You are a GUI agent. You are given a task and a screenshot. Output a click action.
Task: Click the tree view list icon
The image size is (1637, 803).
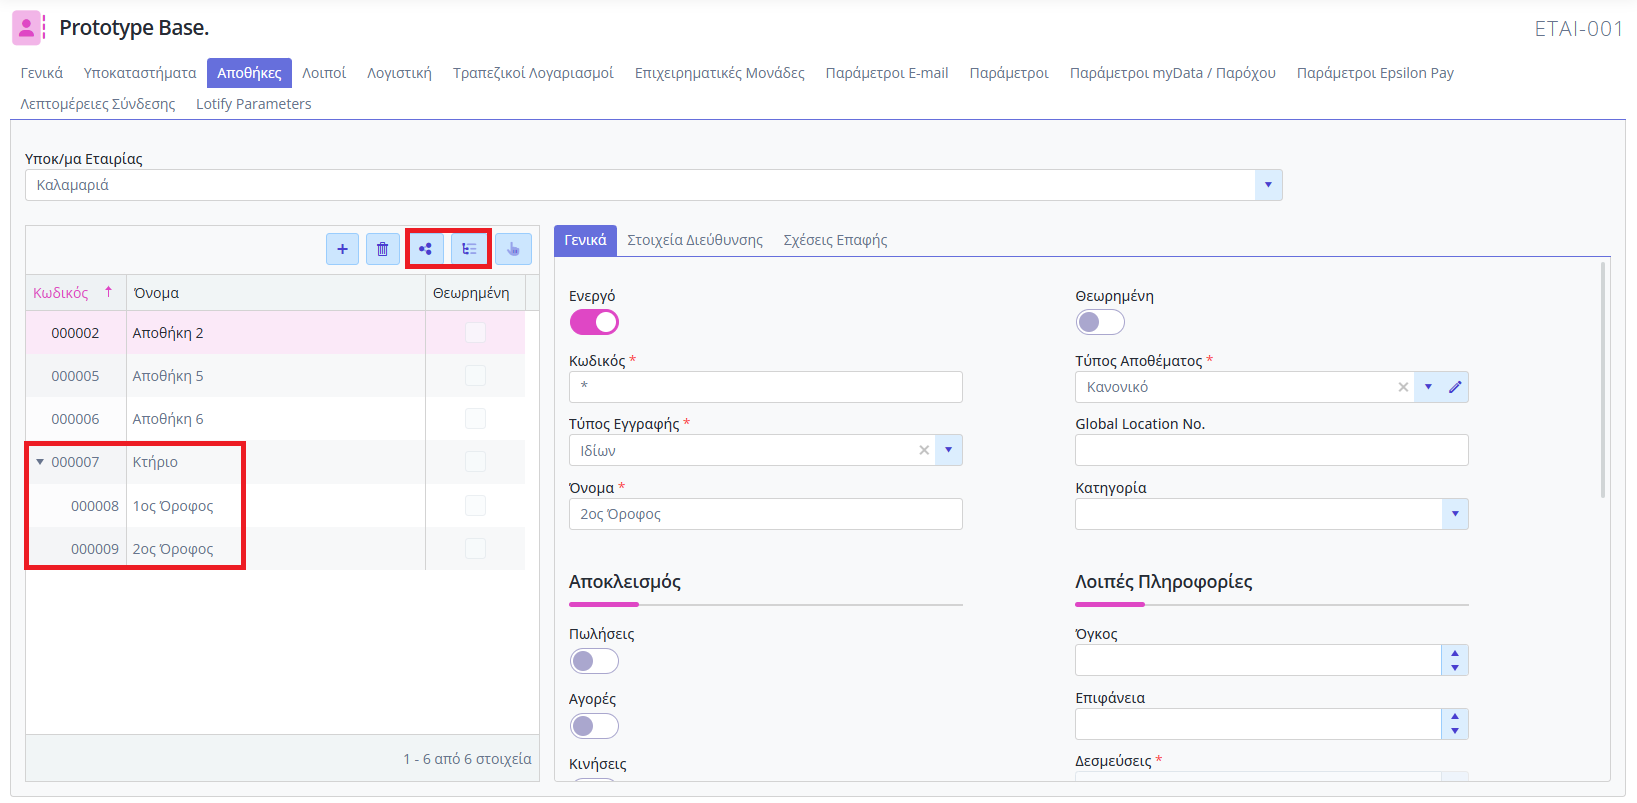[x=469, y=249]
